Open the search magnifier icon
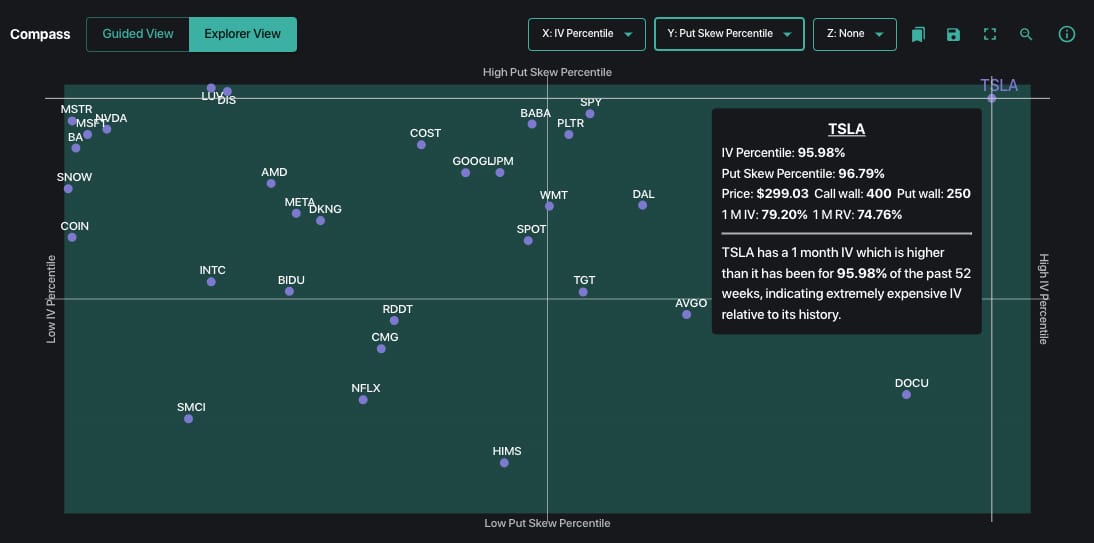This screenshot has height=543, width=1094. pos(1026,34)
